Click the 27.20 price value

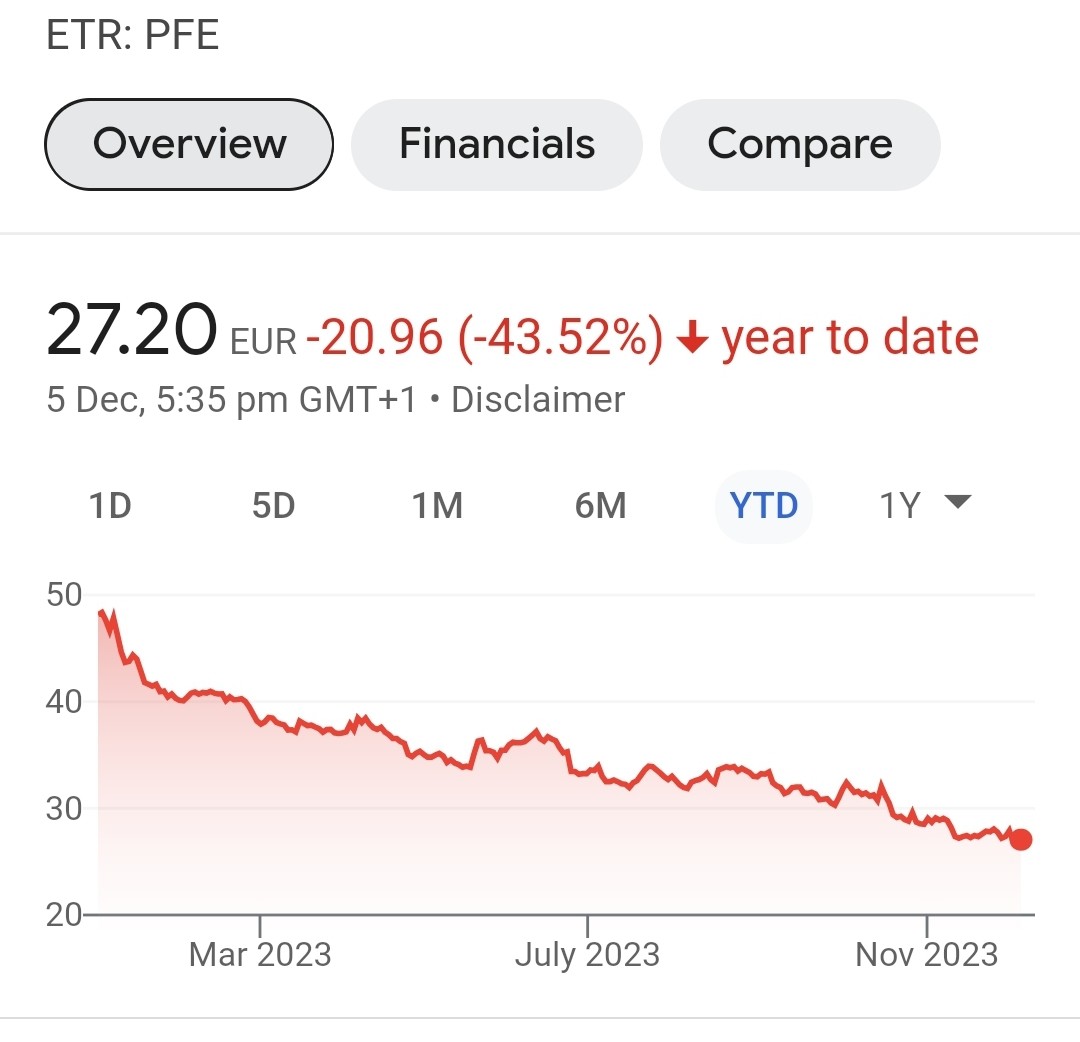(x=131, y=332)
